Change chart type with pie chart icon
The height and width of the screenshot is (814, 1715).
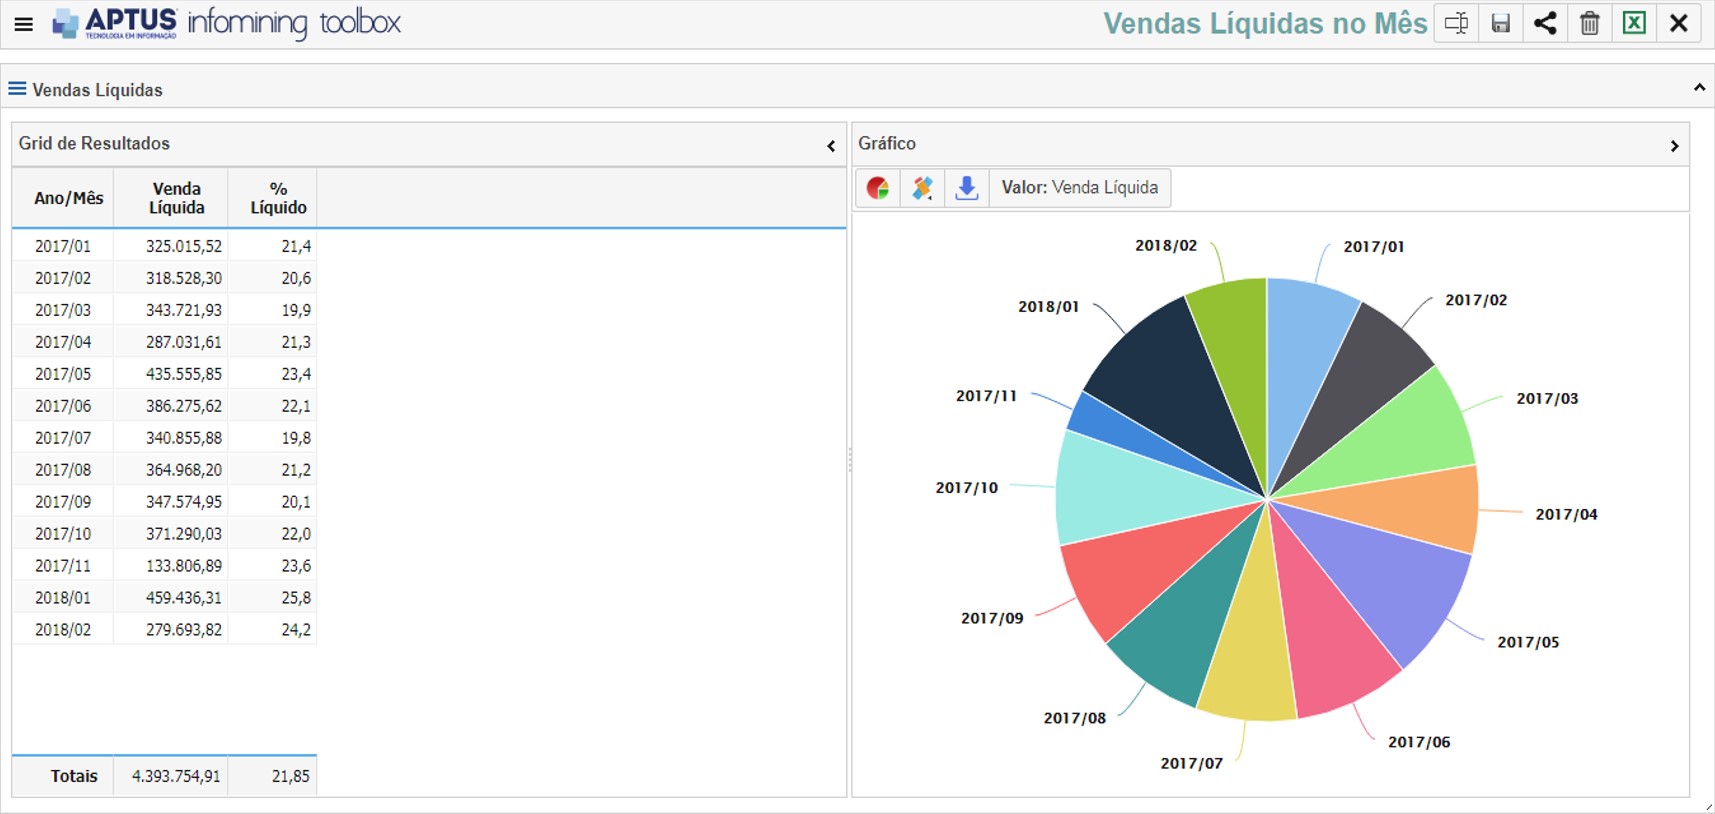878,188
